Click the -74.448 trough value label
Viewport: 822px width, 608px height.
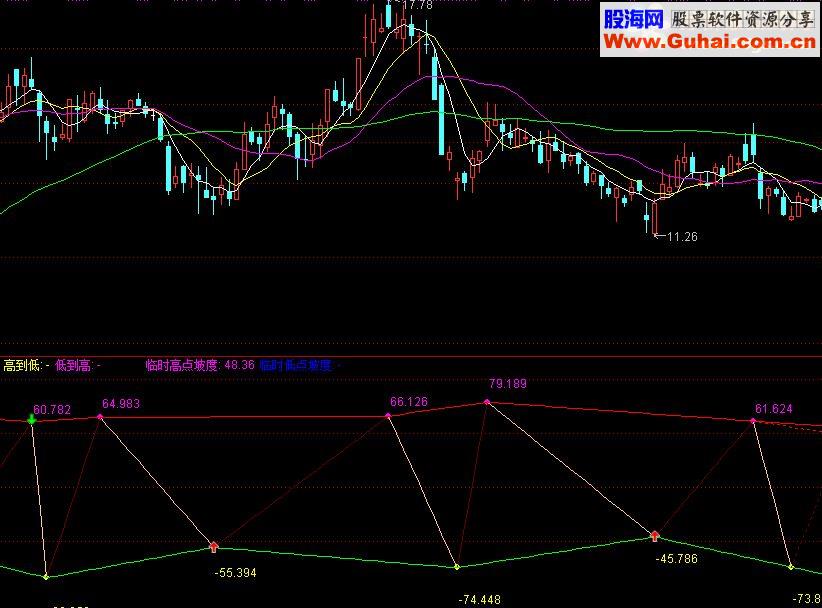[480, 599]
